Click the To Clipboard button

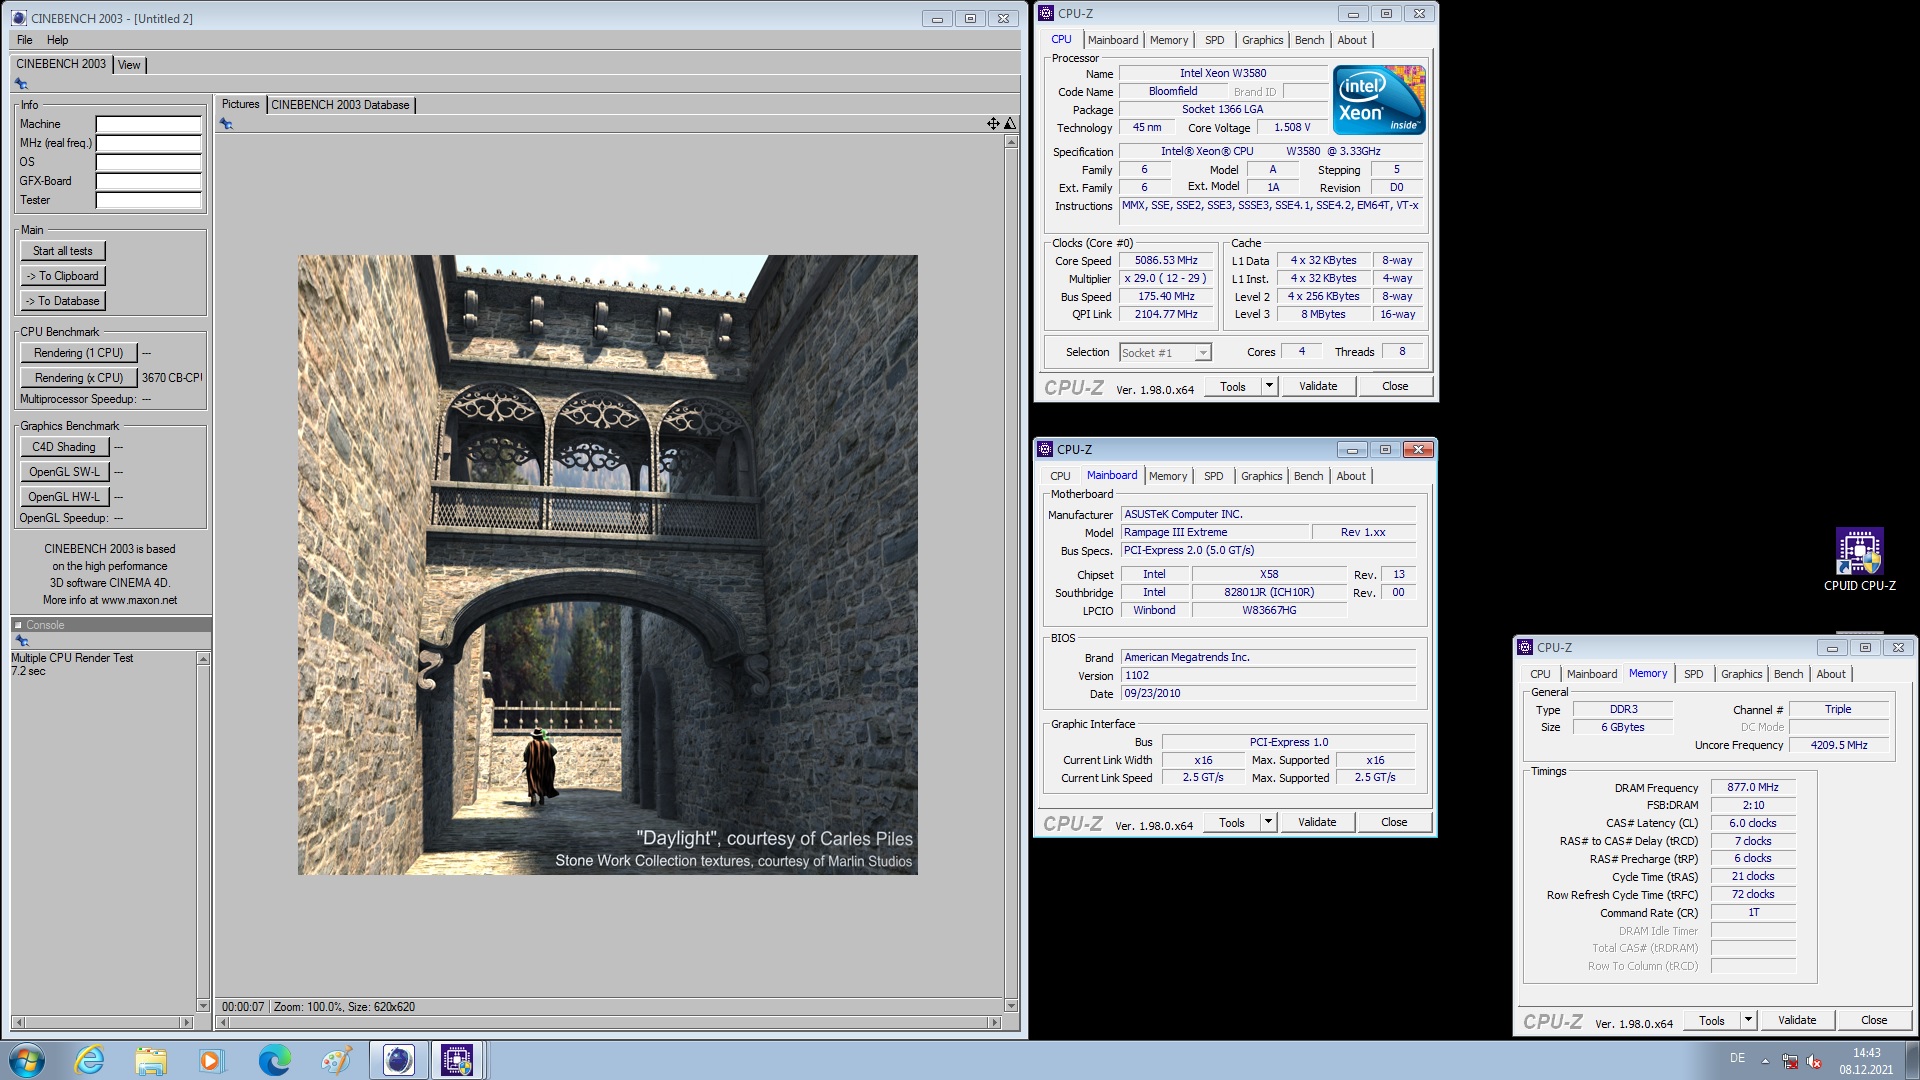pyautogui.click(x=63, y=276)
